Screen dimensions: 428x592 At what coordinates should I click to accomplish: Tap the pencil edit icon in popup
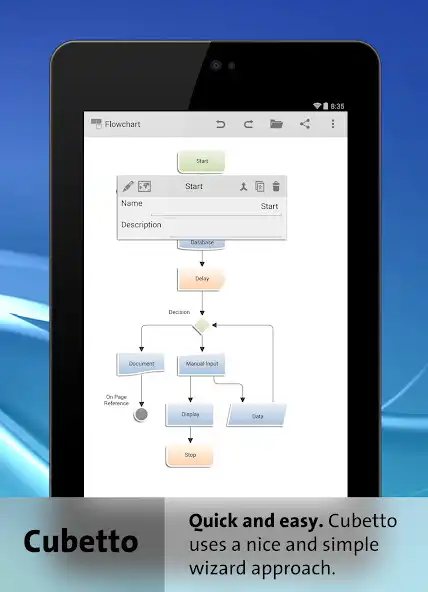point(128,186)
